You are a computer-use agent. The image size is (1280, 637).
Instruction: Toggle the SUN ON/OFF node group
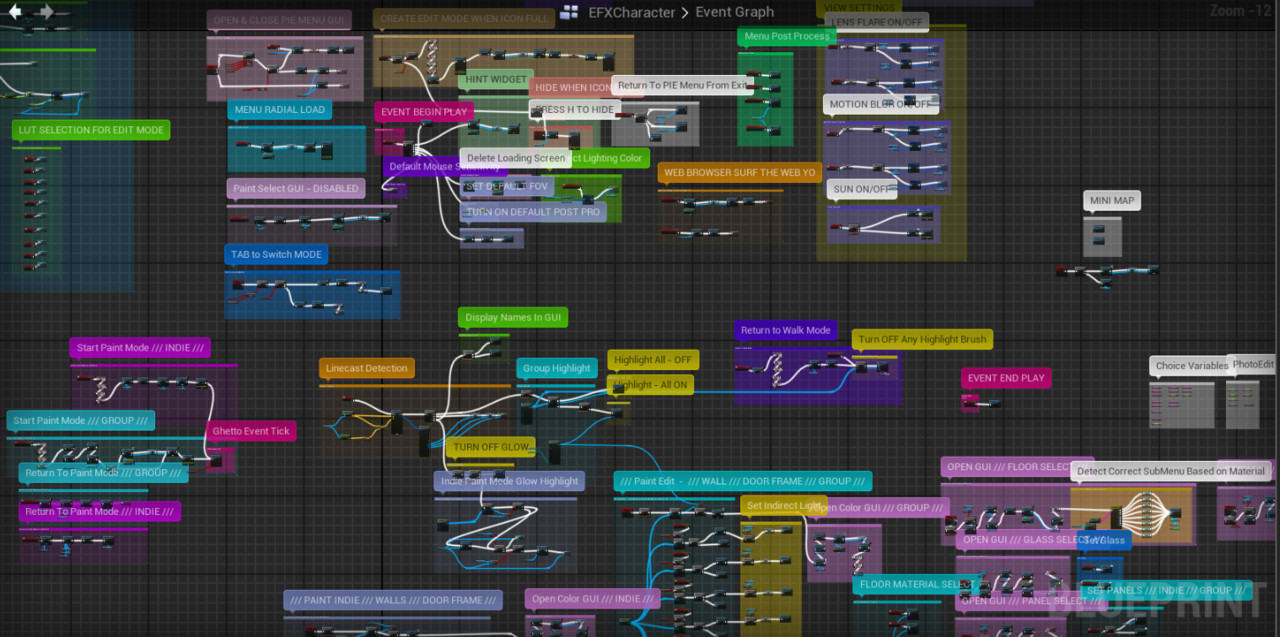(x=861, y=189)
